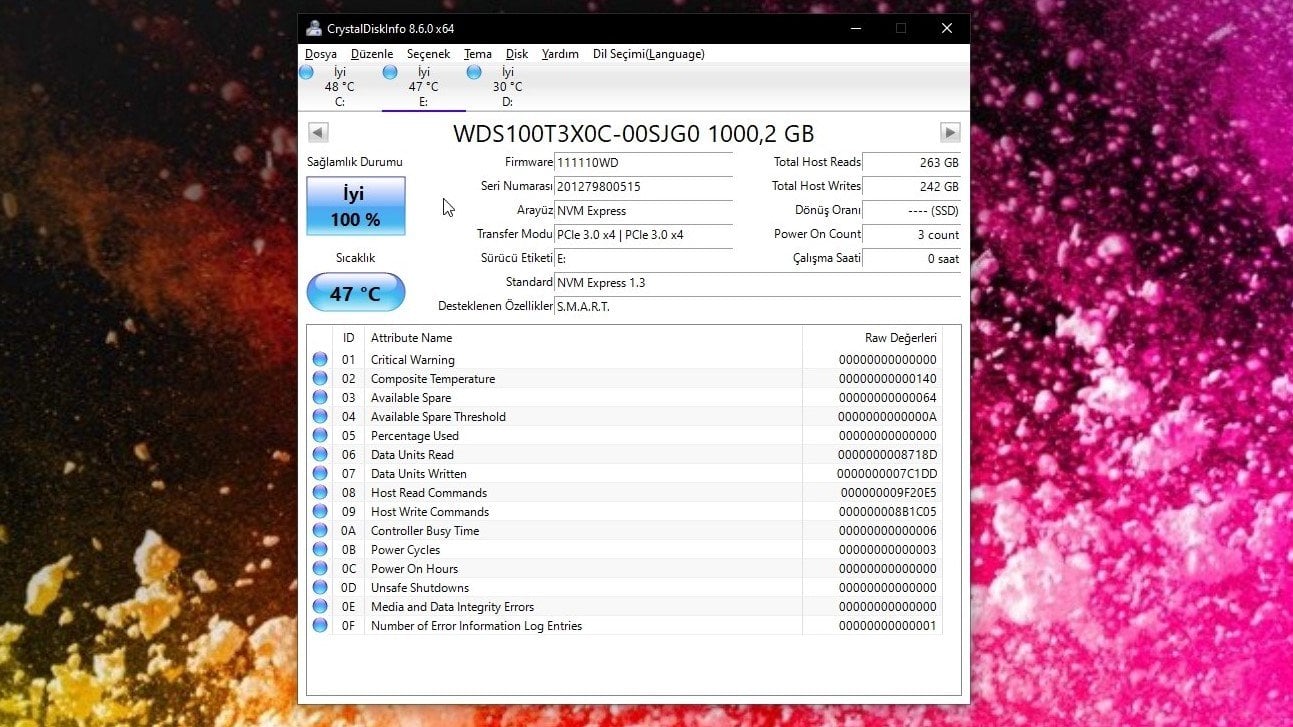Click the Sürücü Etiketi field showing E:
Image resolution: width=1293 pixels, height=727 pixels.
644,258
